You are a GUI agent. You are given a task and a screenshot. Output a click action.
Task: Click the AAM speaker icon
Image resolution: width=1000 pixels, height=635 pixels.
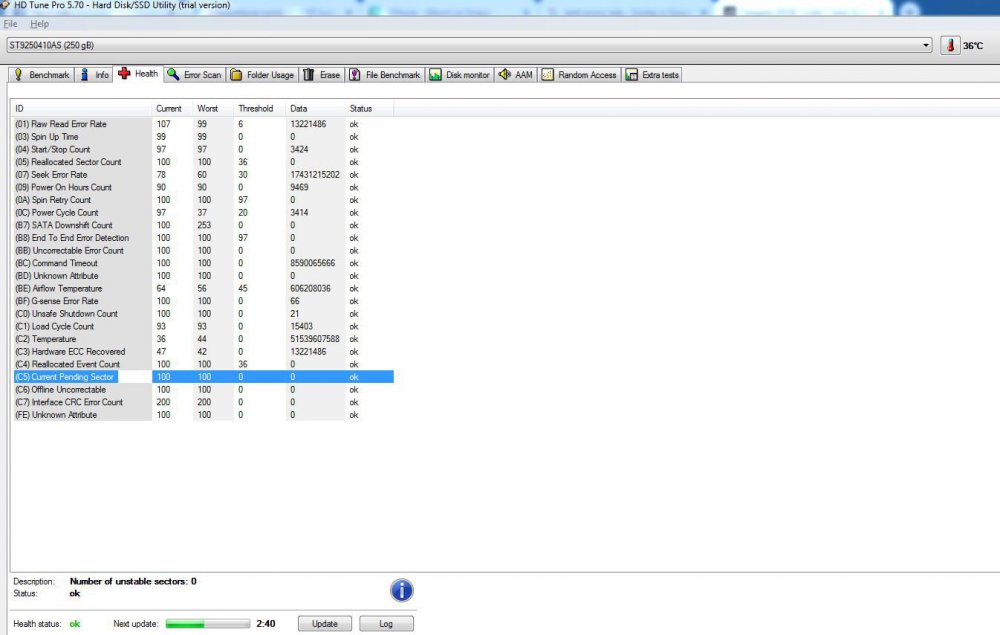point(504,75)
